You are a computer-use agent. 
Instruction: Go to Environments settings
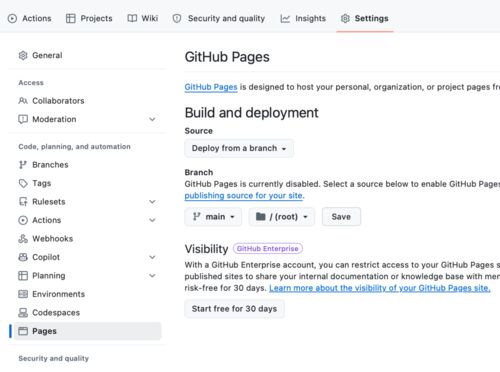click(87, 294)
